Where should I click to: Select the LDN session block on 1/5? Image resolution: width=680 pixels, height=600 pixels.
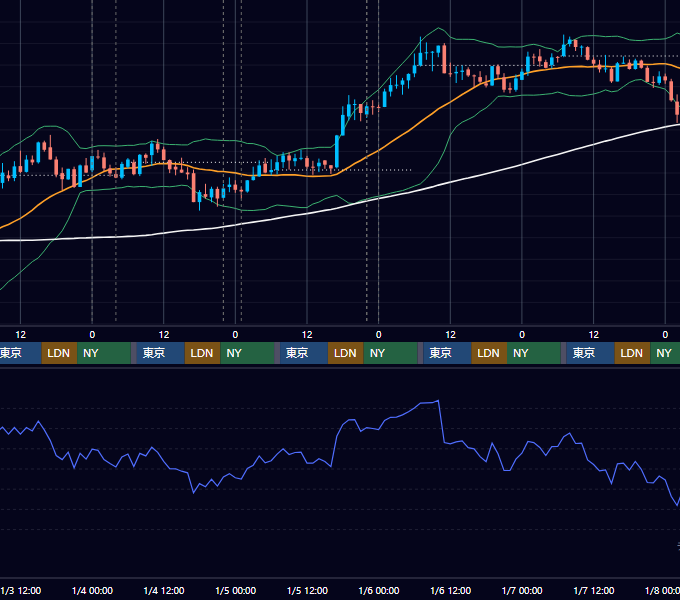(x=346, y=353)
